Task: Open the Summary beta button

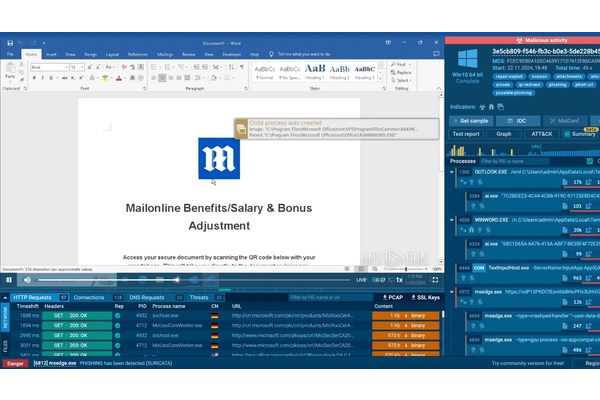Action: 580,134
